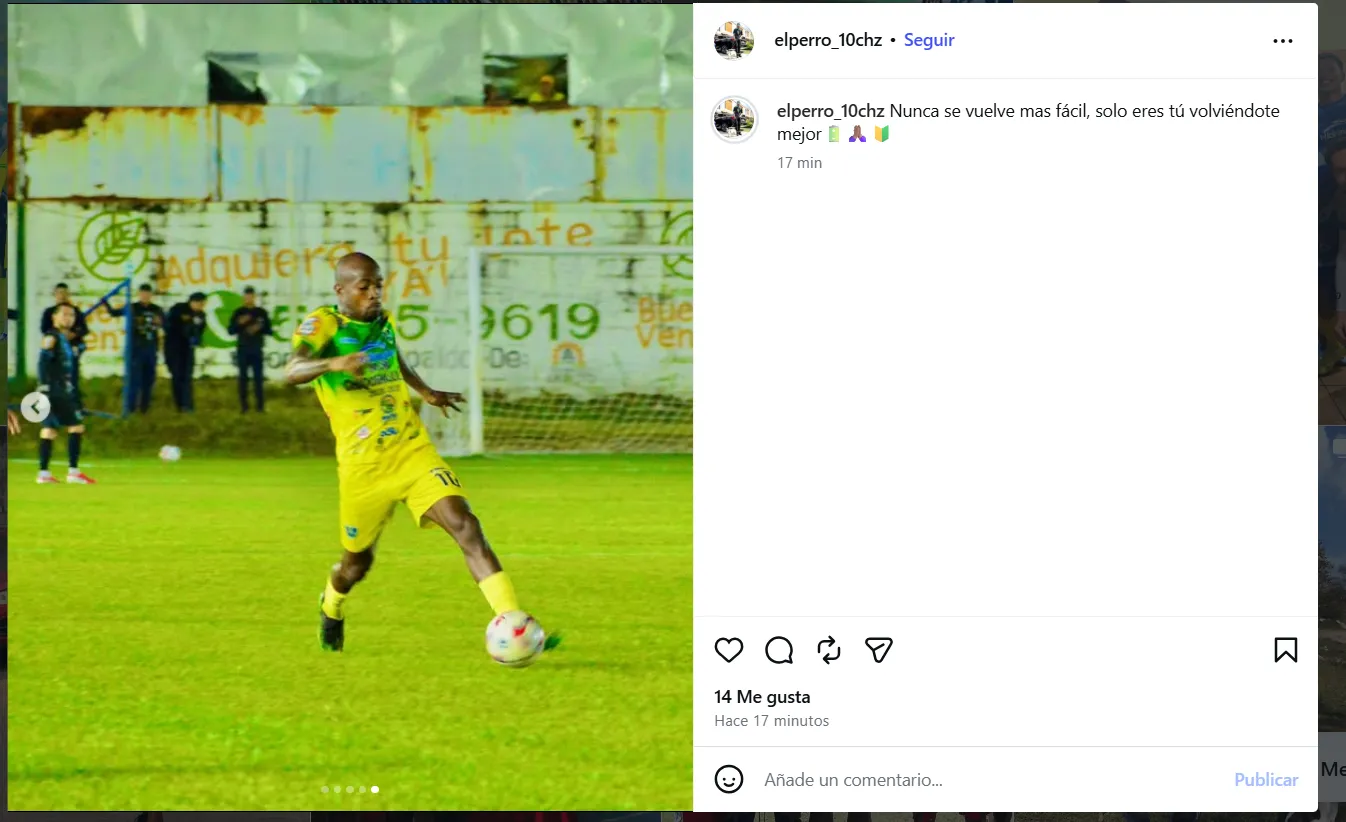Open elperro_10chz profile picture in header
This screenshot has width=1346, height=822.
[734, 41]
